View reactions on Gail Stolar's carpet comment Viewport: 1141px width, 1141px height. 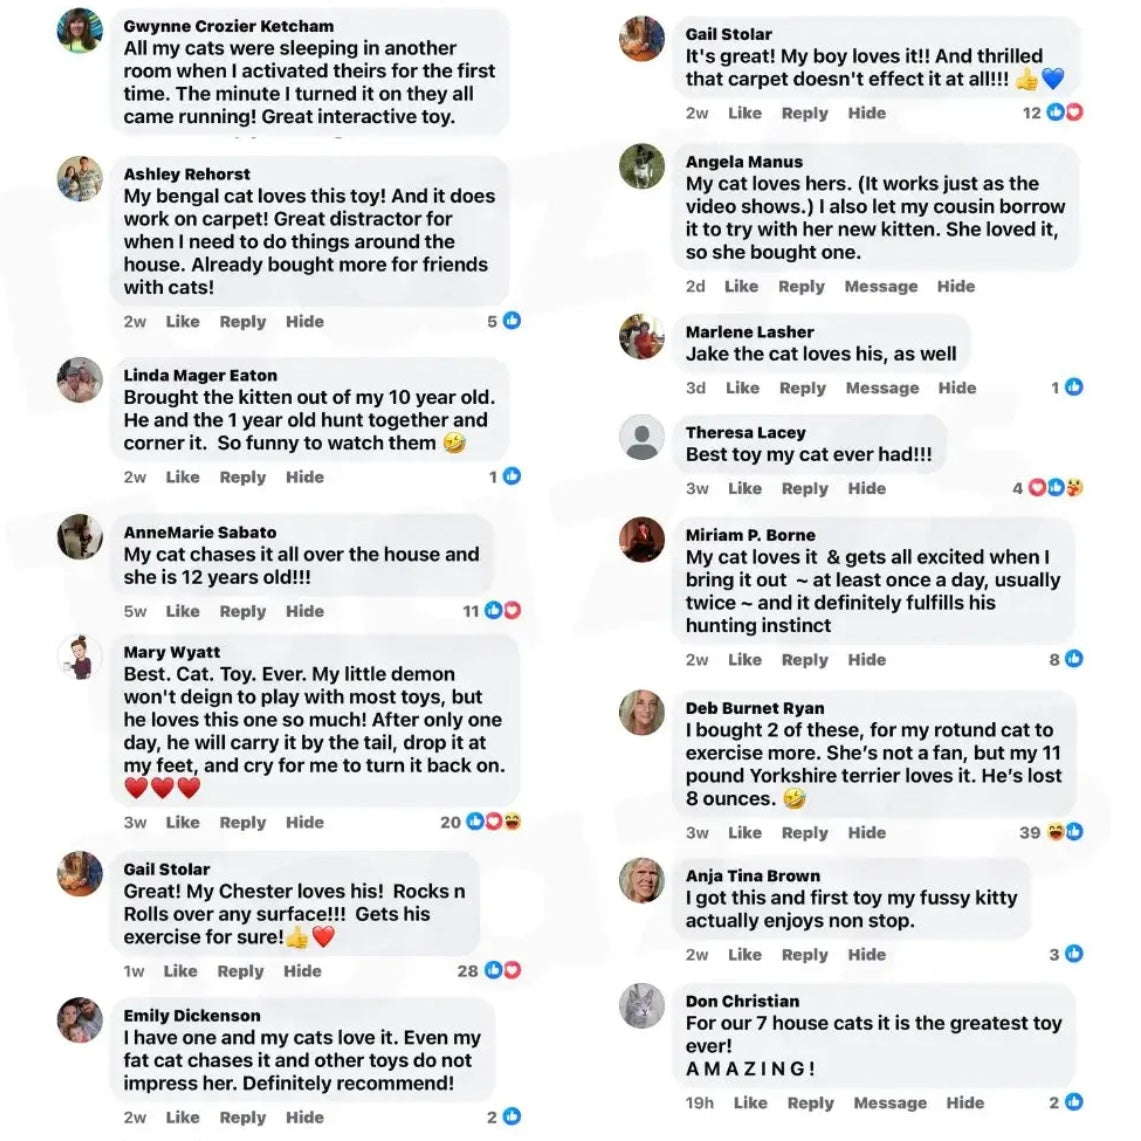(1065, 112)
